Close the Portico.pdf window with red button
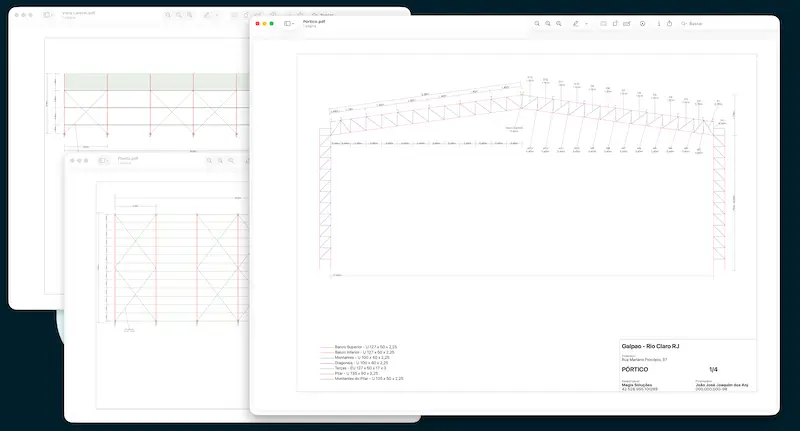This screenshot has width=800, height=431. click(257, 23)
